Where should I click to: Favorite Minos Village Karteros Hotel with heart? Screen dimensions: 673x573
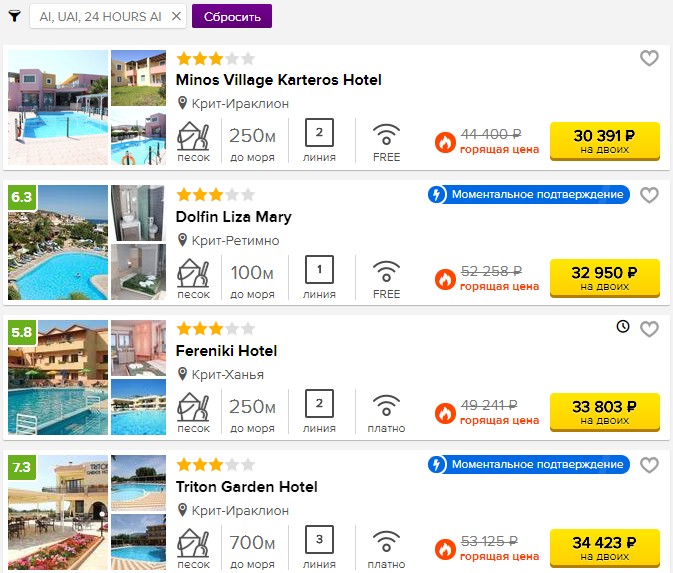click(x=649, y=58)
